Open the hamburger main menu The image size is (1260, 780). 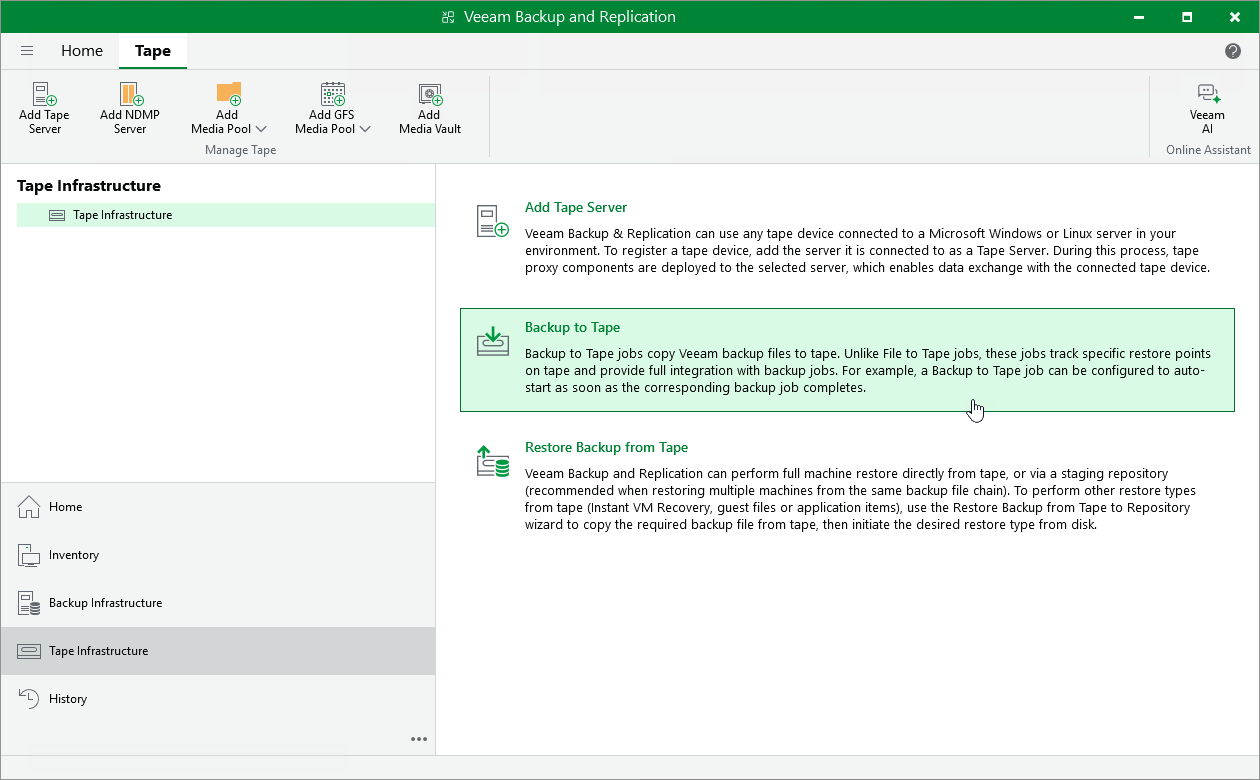27,51
